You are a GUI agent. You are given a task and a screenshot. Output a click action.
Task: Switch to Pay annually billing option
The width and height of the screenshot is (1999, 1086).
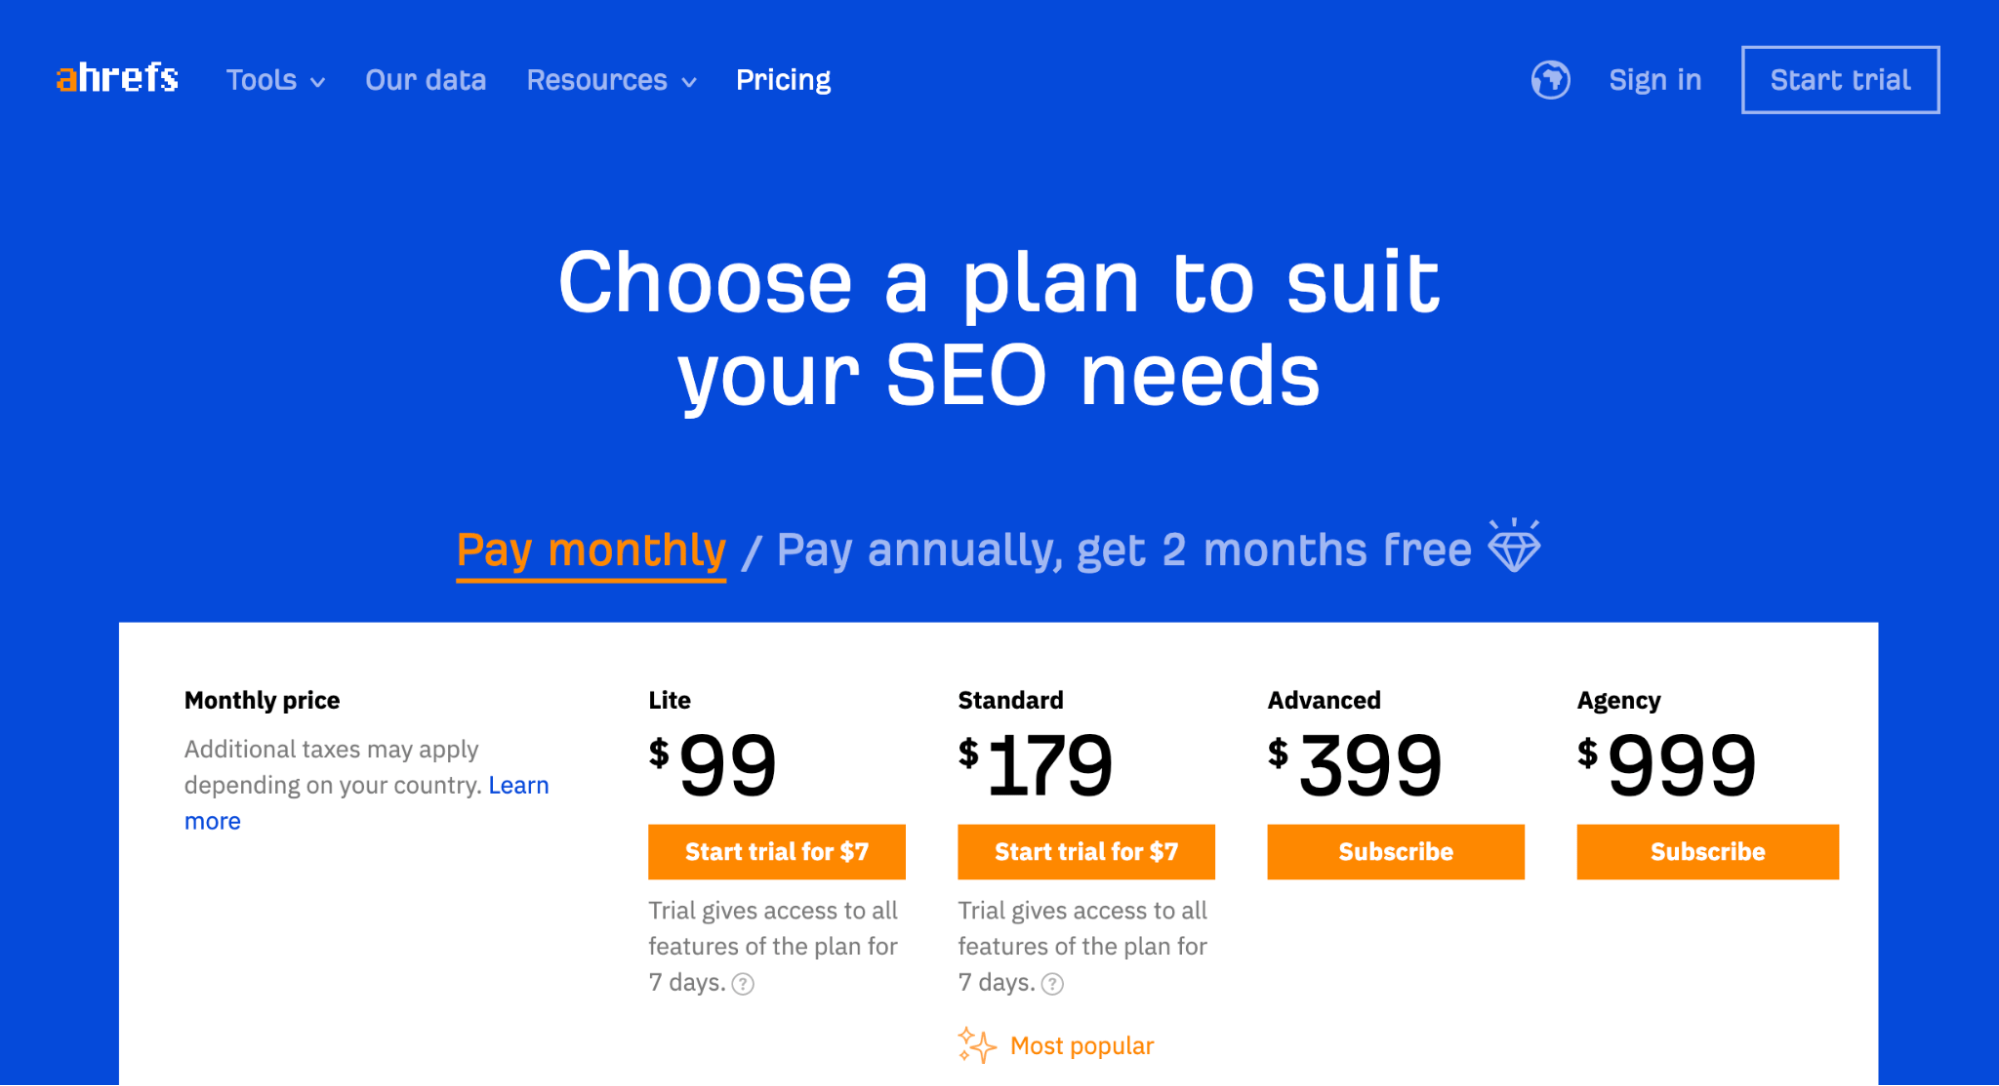tap(1123, 550)
